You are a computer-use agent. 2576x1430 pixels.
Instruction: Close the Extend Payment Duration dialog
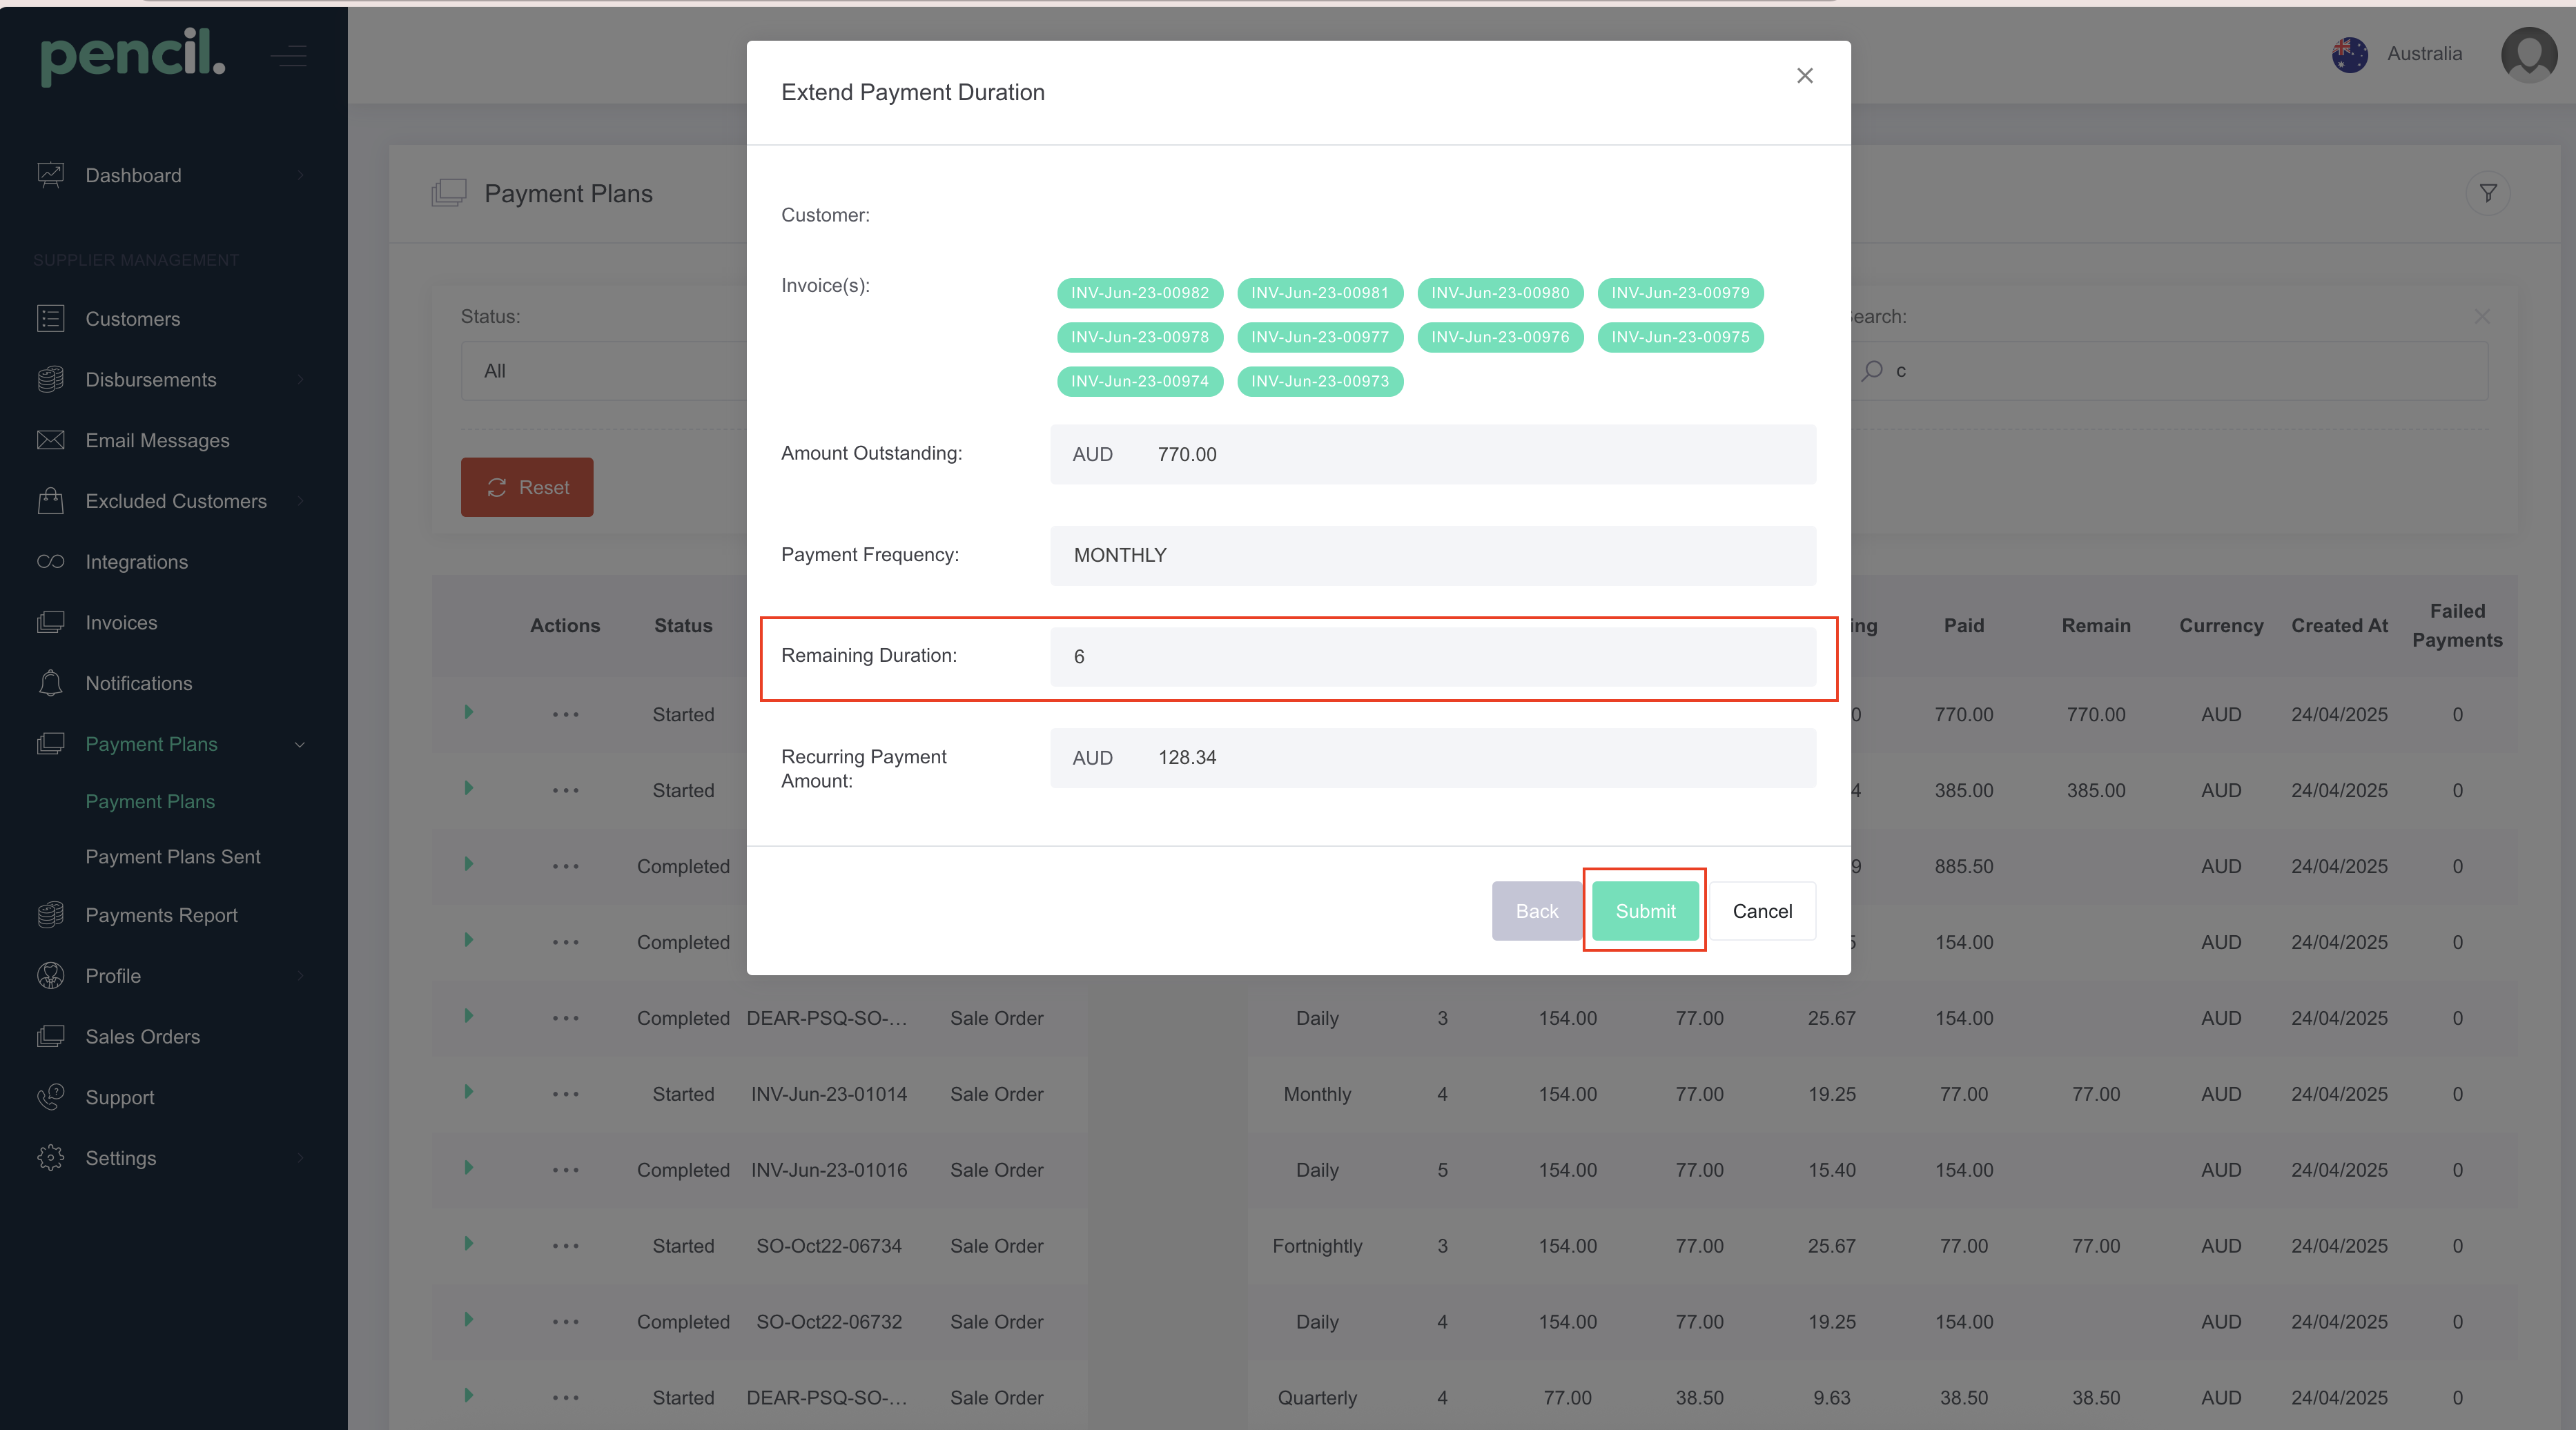pos(1804,76)
